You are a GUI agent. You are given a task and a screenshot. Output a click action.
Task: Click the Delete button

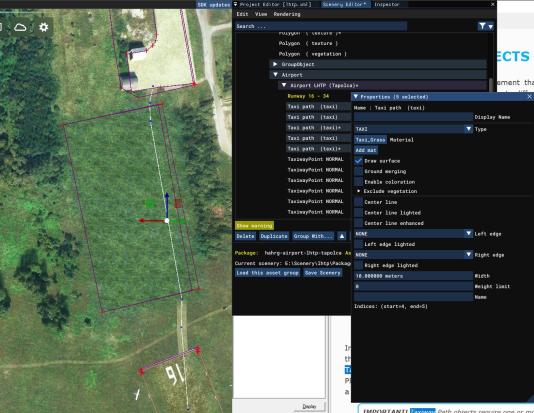(245, 236)
